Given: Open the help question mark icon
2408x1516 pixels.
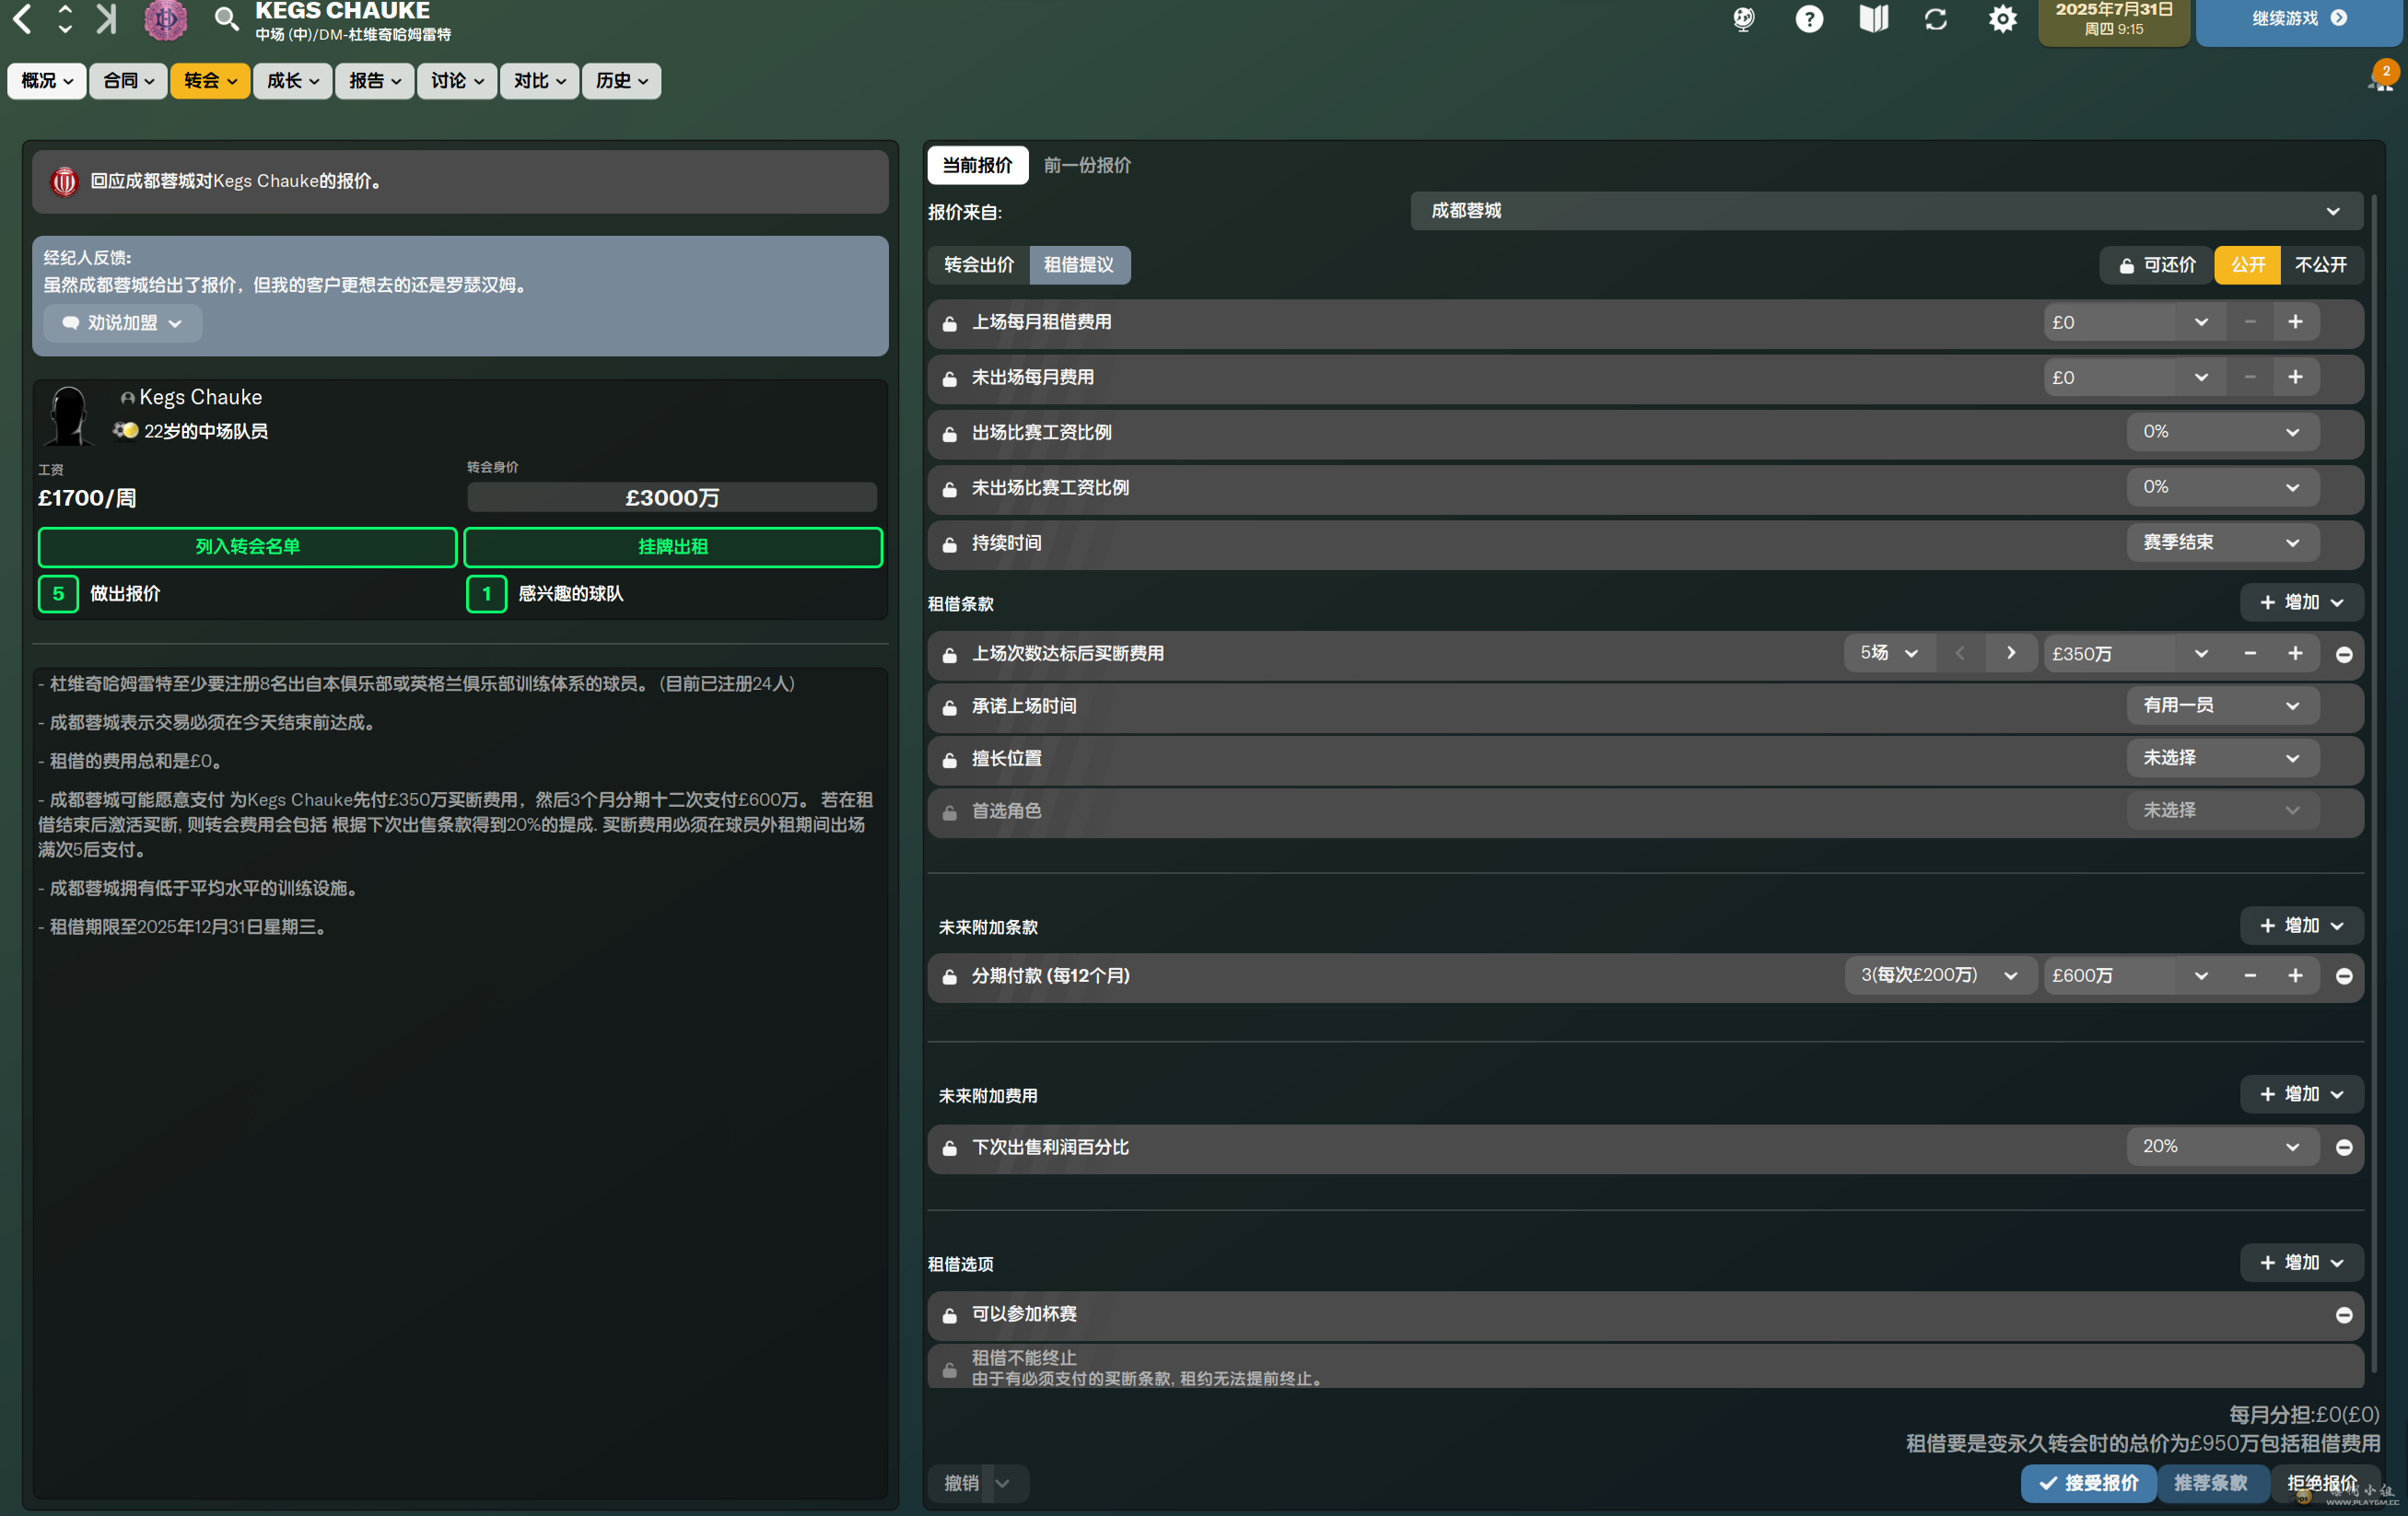Looking at the screenshot, I should (x=1809, y=19).
